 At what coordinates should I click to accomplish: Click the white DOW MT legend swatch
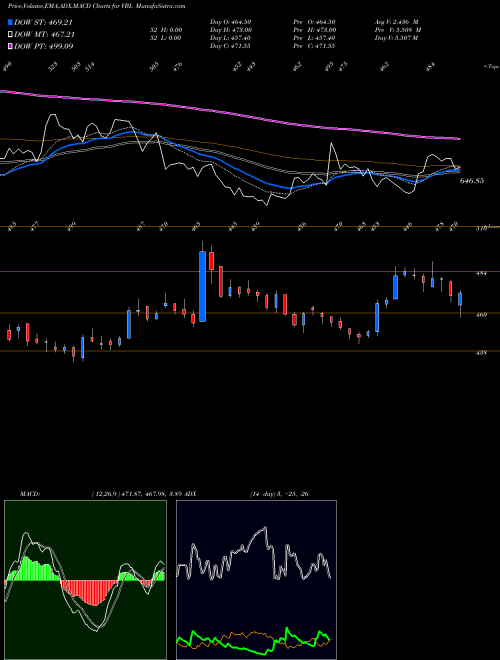[10, 34]
